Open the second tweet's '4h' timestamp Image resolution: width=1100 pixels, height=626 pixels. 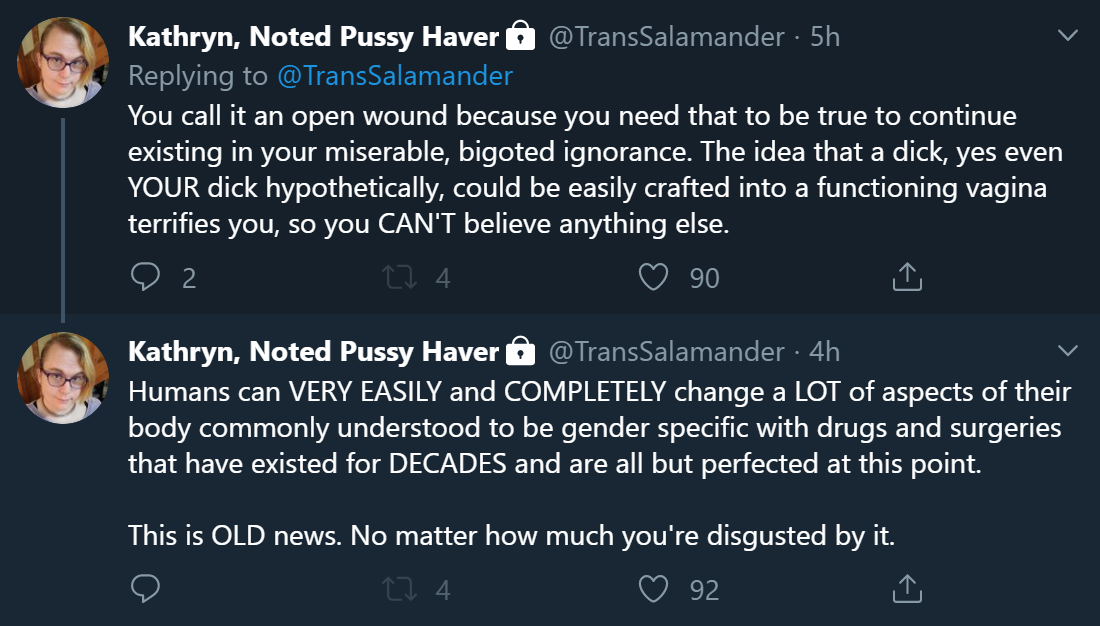[825, 351]
